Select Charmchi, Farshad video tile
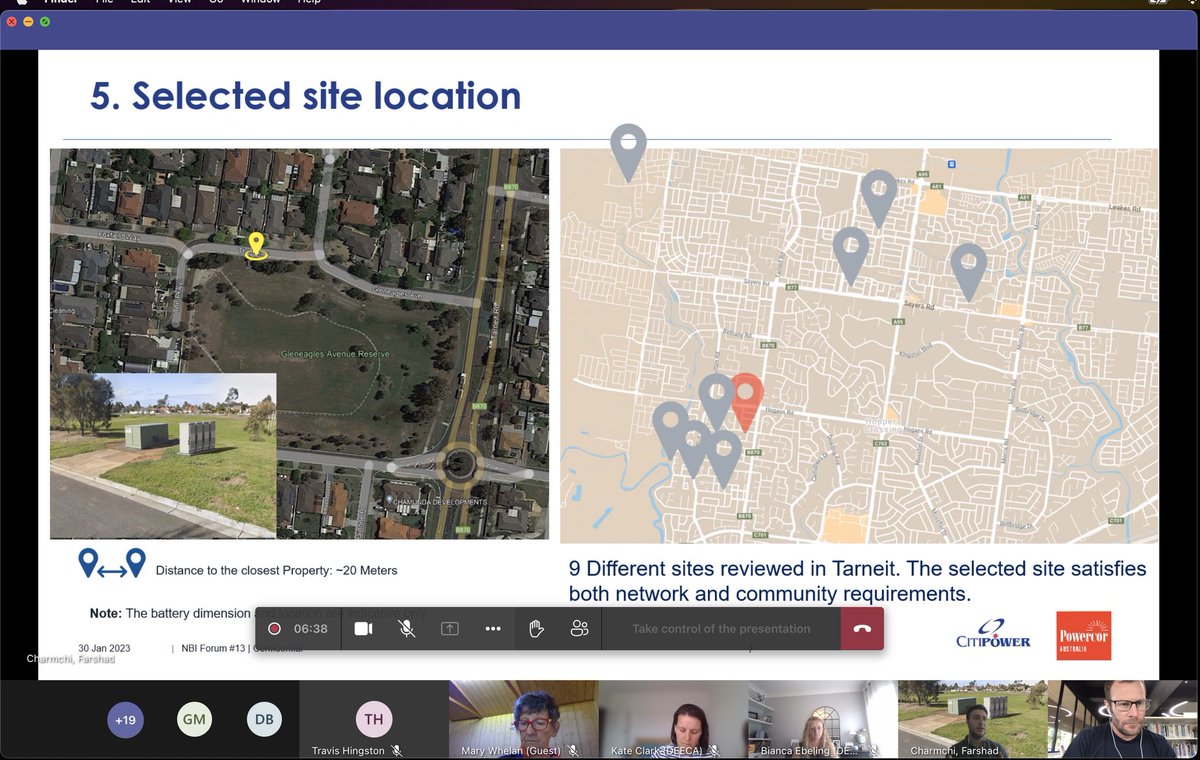Viewport: 1200px width, 760px height. [x=972, y=720]
